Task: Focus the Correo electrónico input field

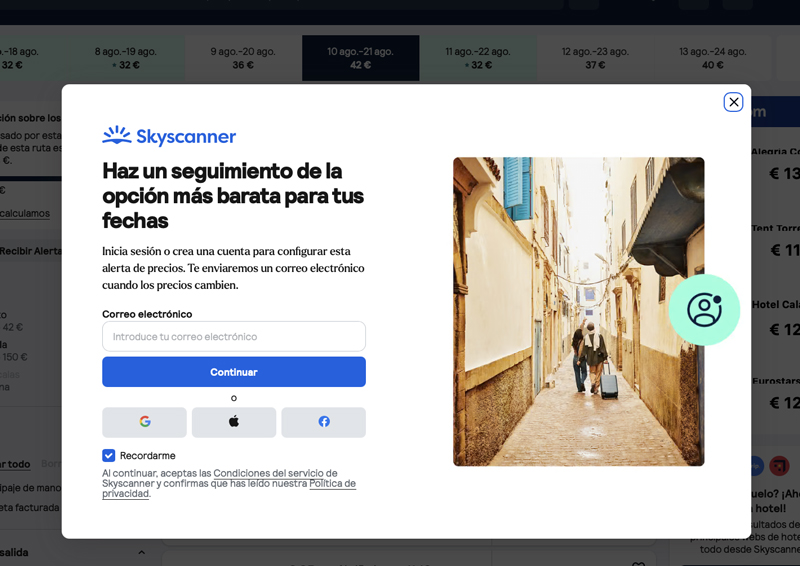Action: pyautogui.click(x=234, y=336)
